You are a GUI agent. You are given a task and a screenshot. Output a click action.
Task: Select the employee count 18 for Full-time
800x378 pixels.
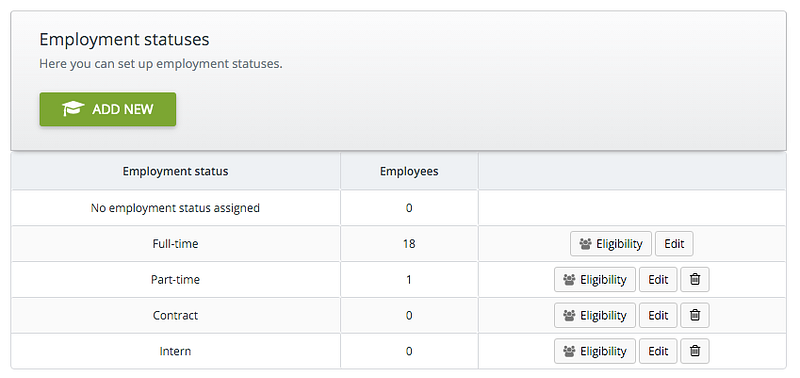click(409, 244)
